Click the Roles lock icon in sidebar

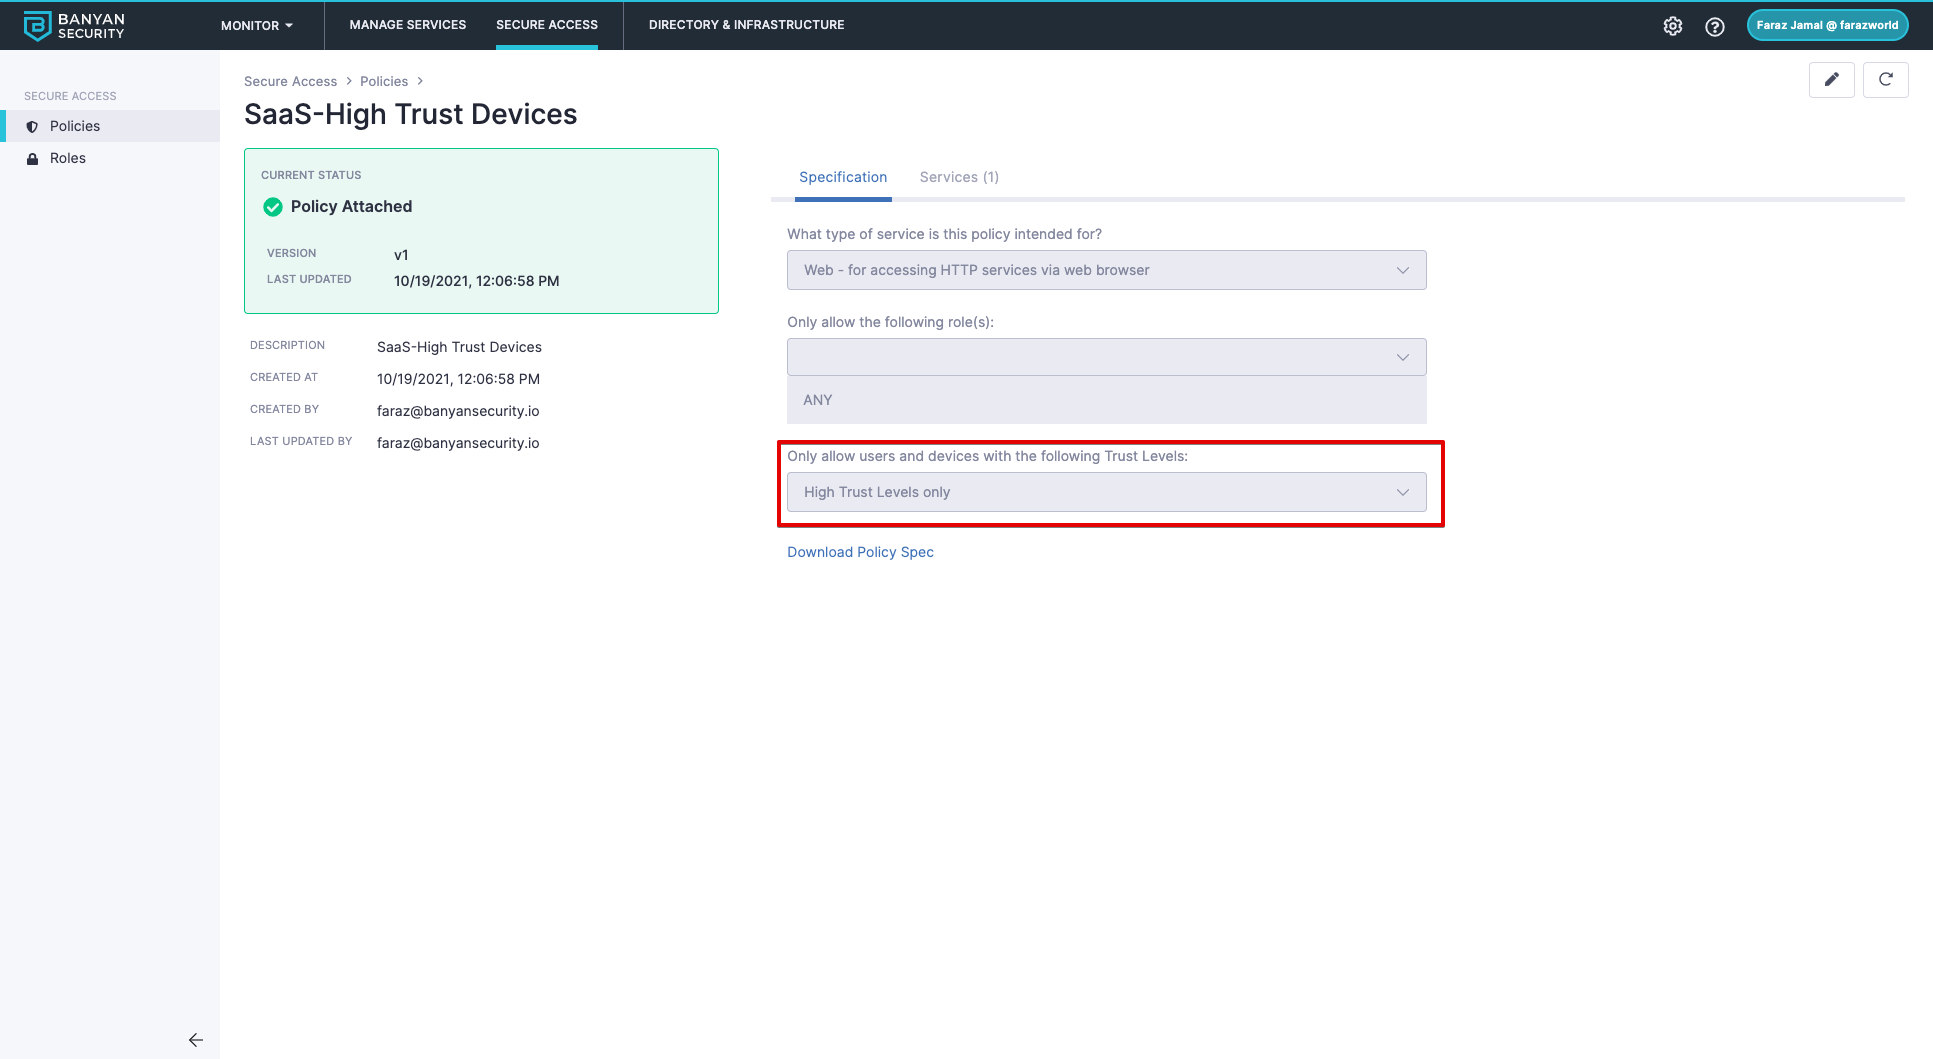tap(32, 159)
